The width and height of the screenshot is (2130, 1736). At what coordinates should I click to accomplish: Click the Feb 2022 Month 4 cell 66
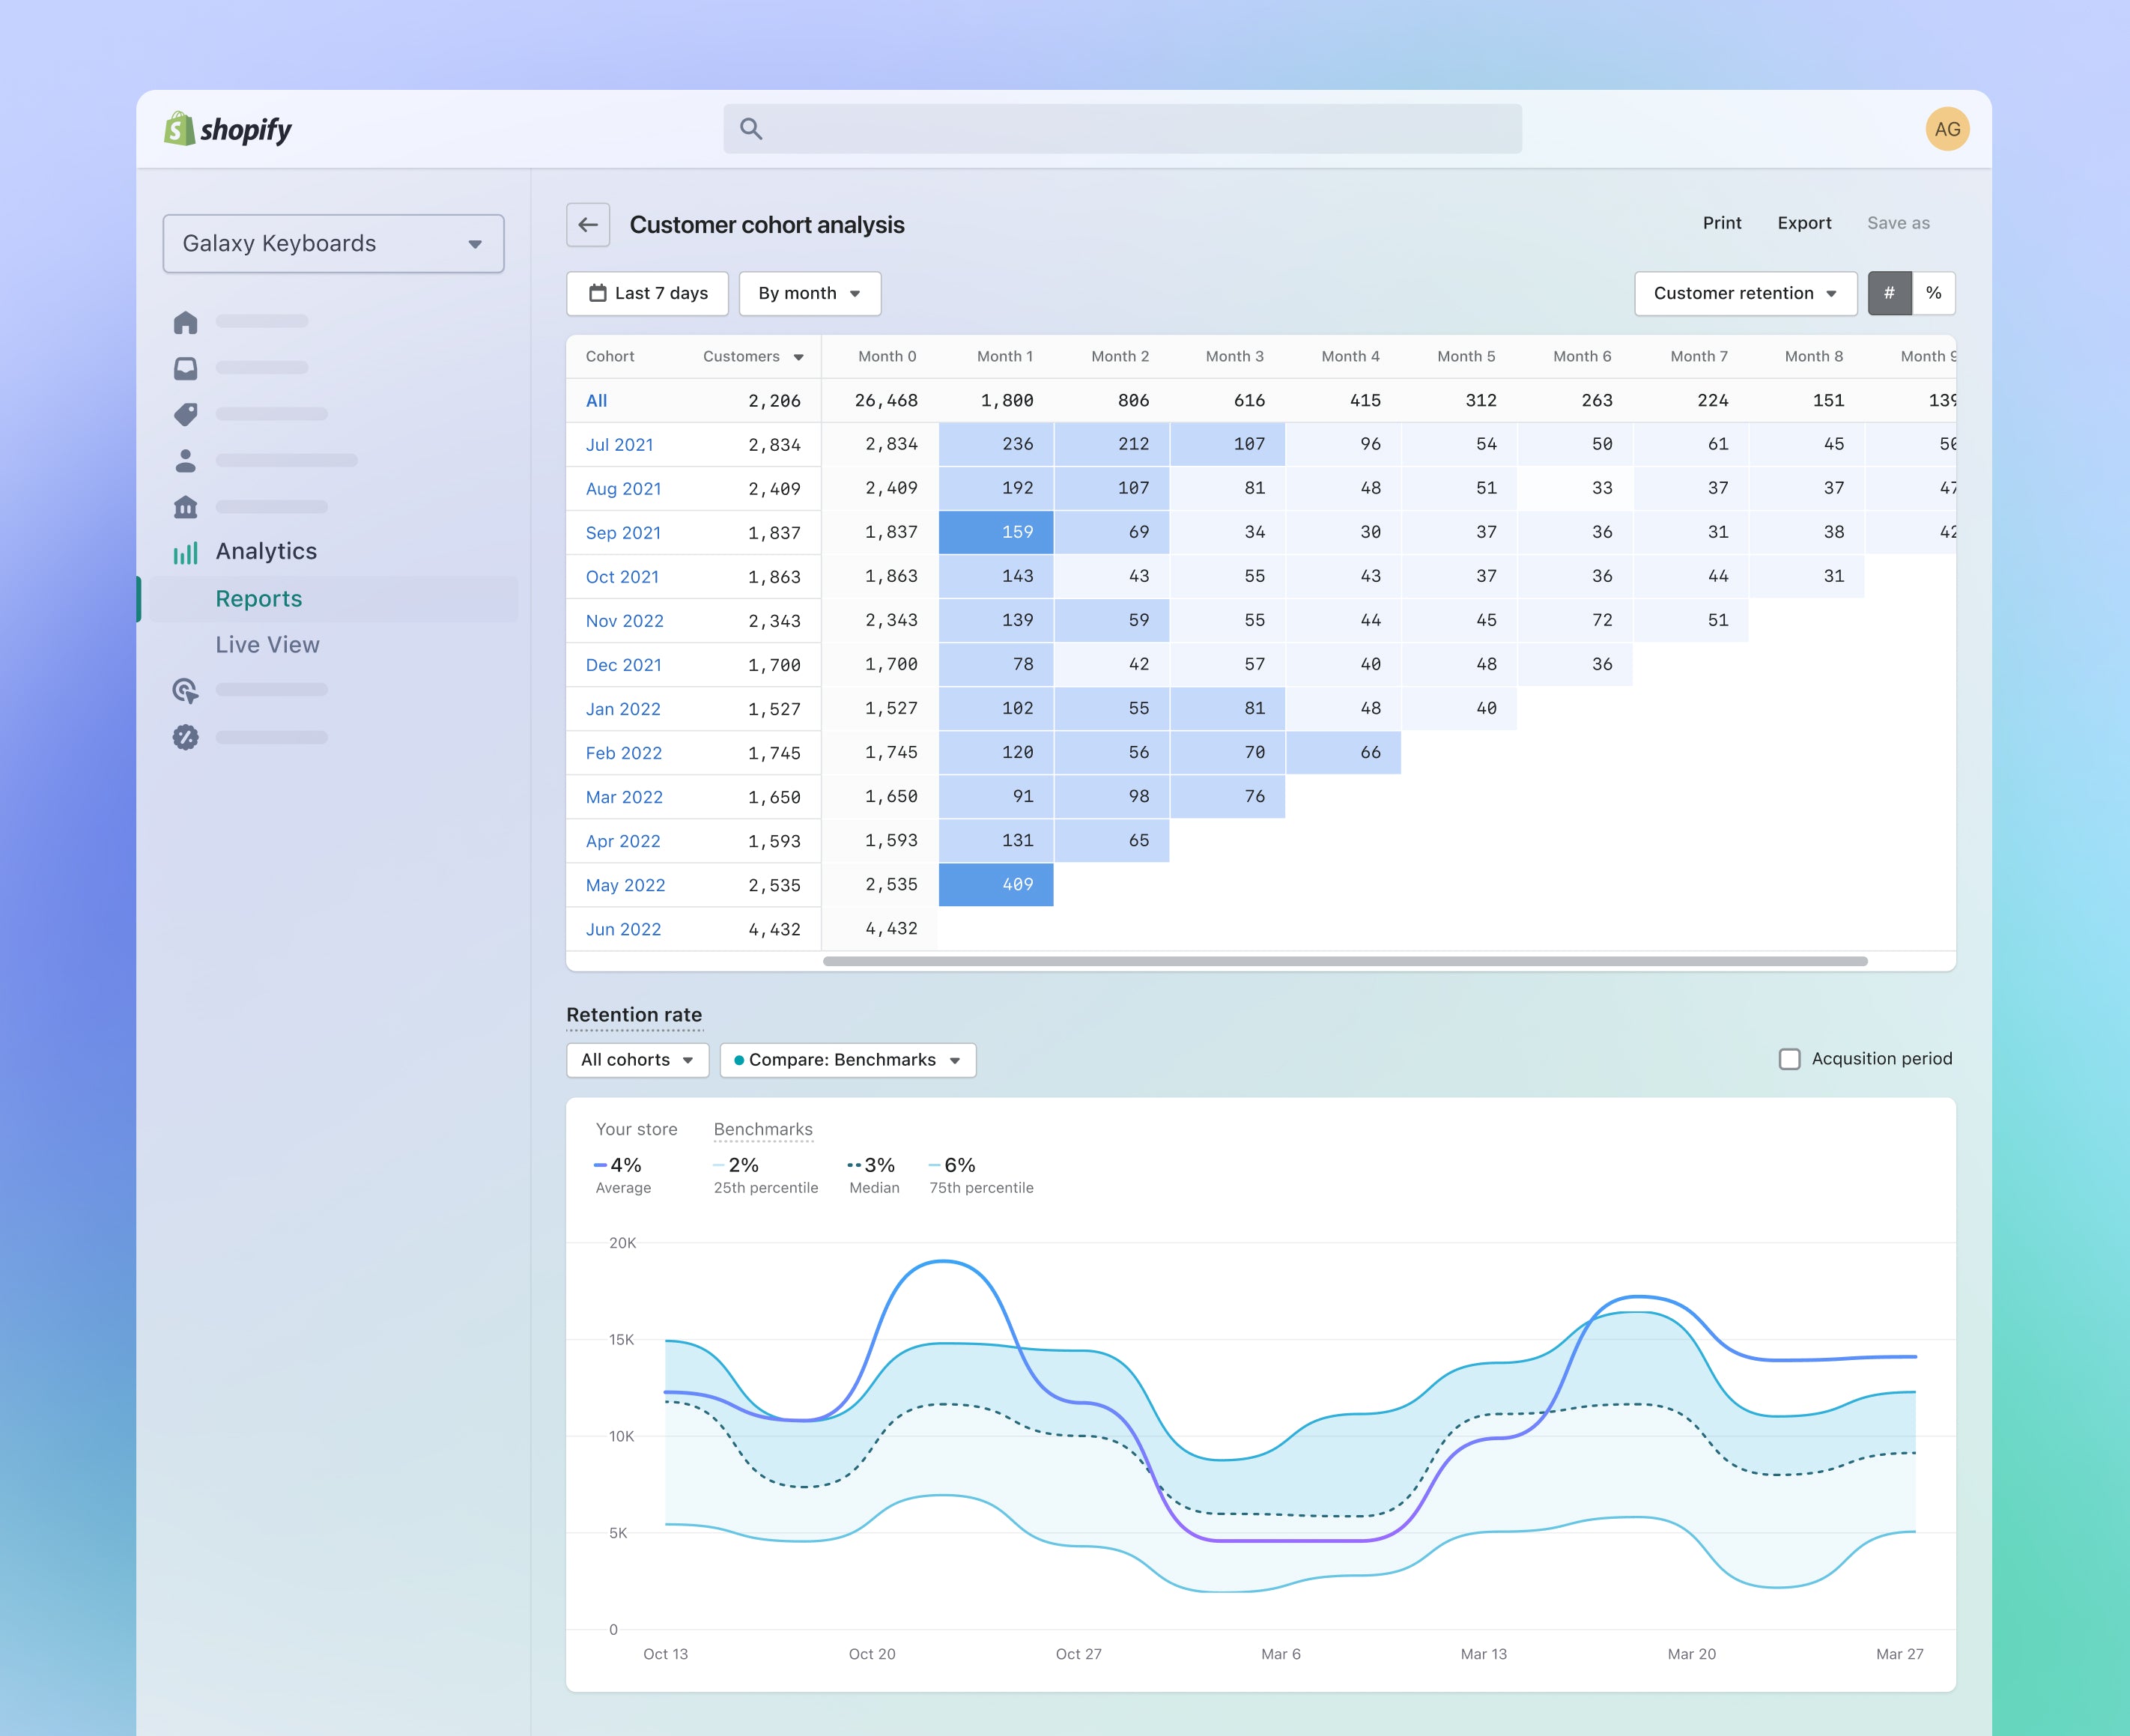point(1343,752)
